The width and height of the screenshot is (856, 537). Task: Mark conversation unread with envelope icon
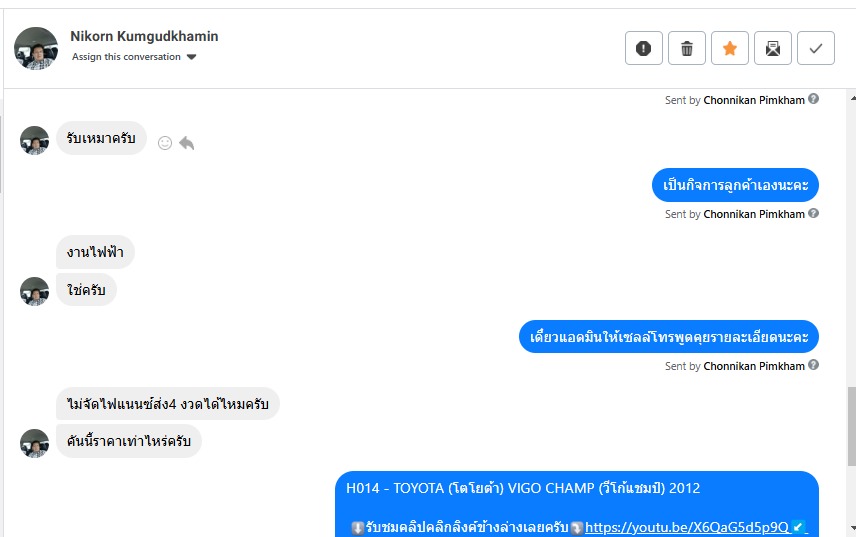click(x=773, y=49)
